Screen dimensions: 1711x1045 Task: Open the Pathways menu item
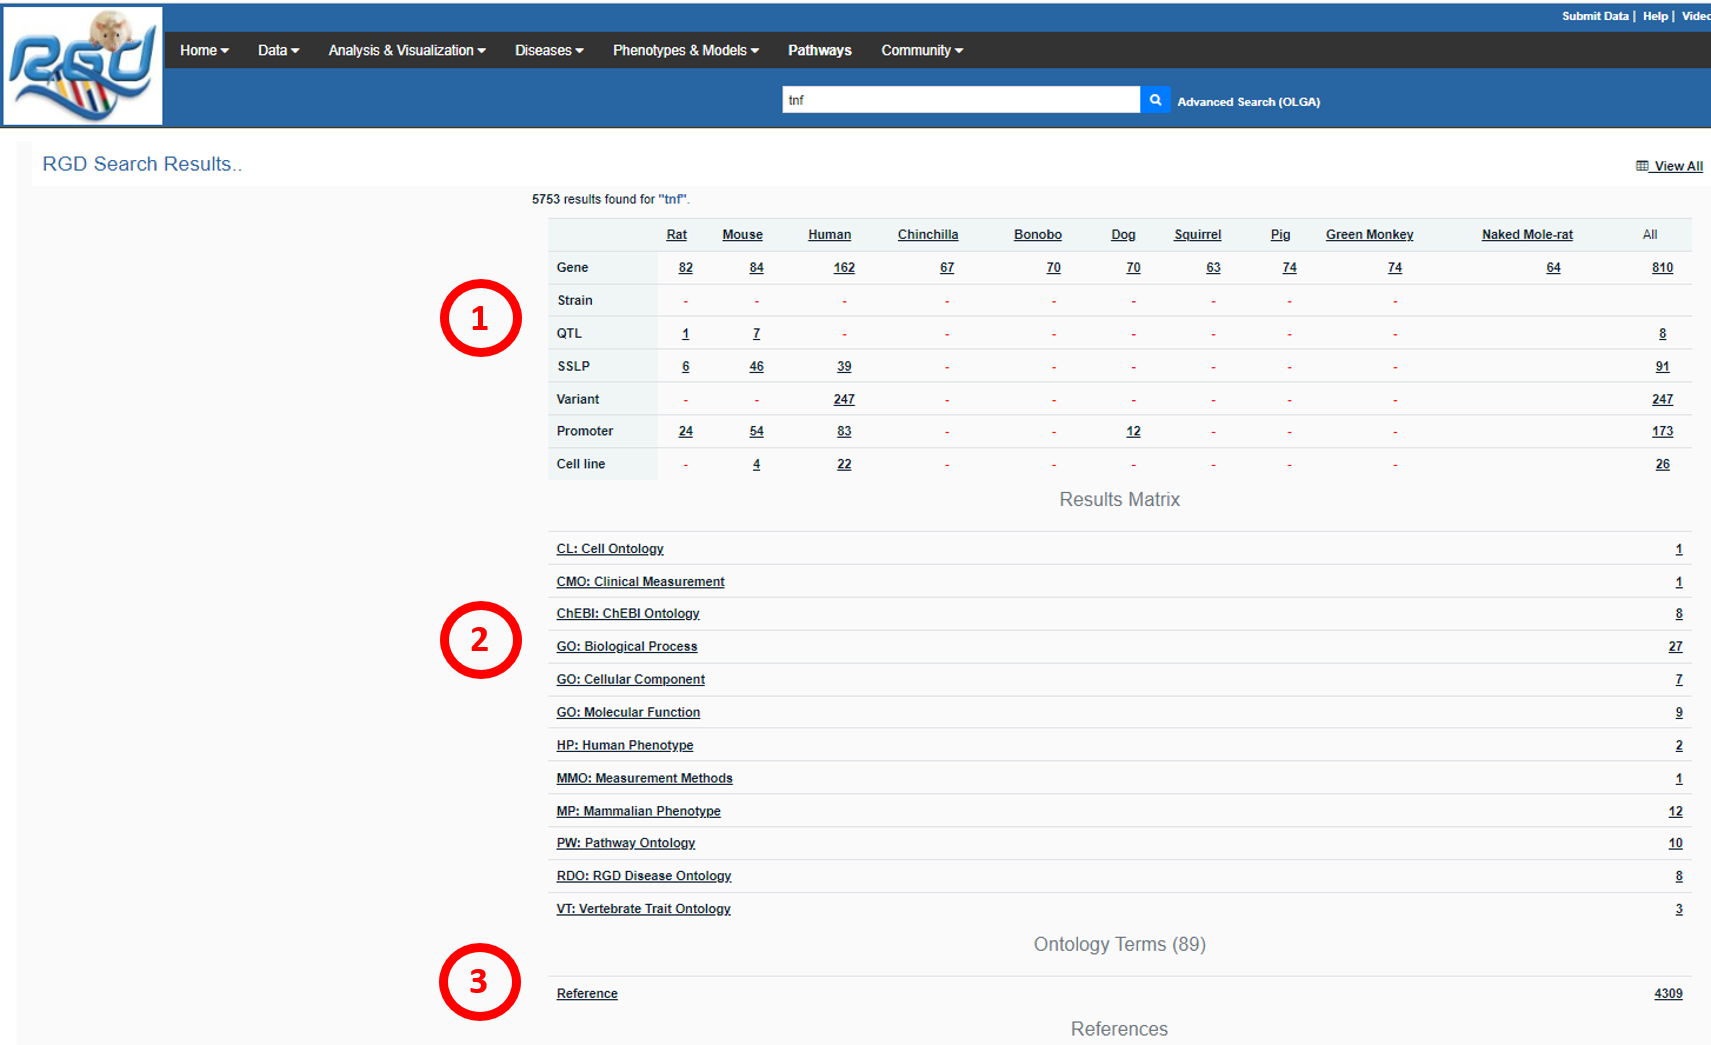pyautogui.click(x=819, y=50)
